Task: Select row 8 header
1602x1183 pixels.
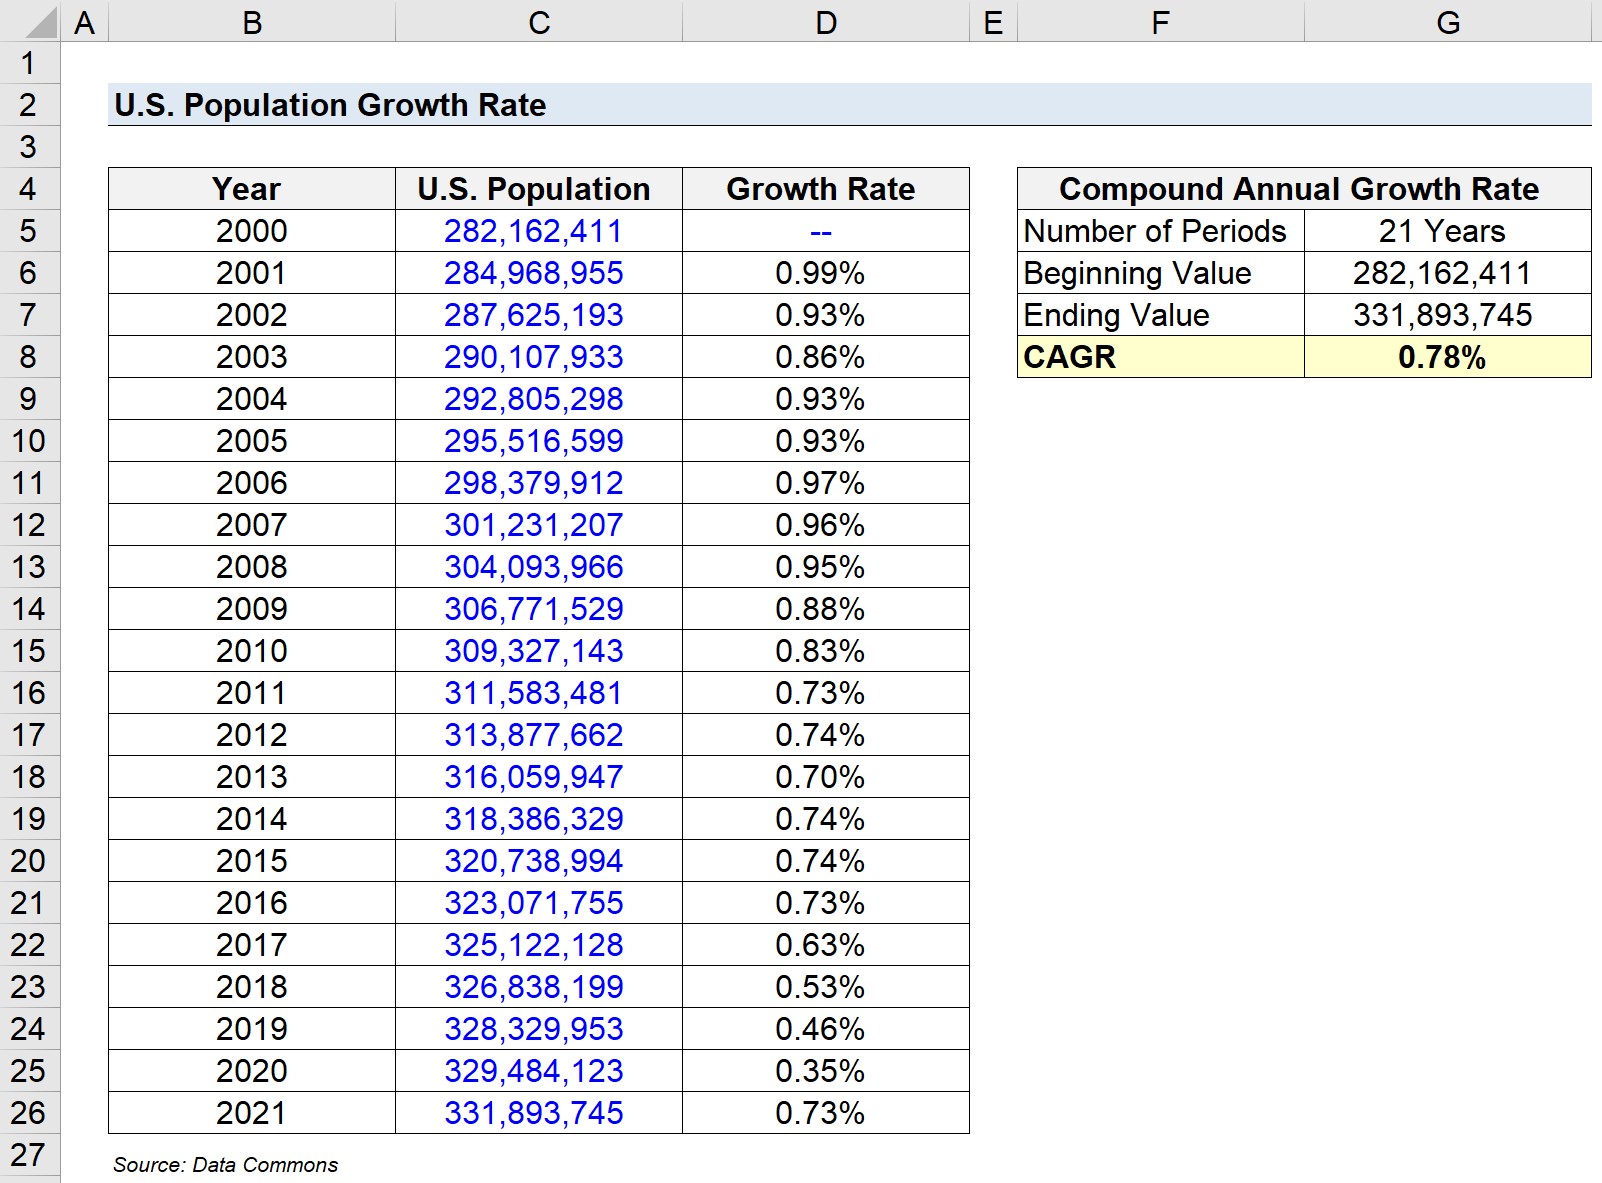Action: [x=29, y=357]
